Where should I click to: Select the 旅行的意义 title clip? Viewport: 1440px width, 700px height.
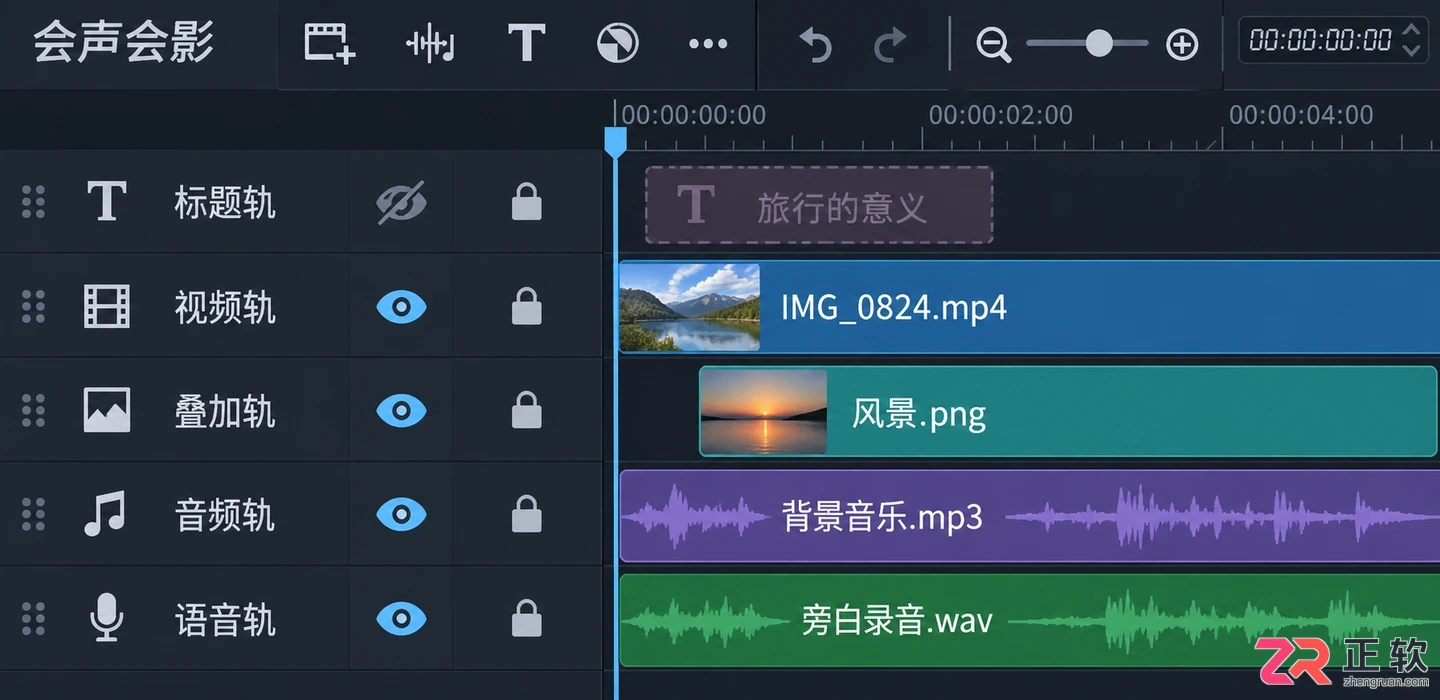pyautogui.click(x=819, y=205)
